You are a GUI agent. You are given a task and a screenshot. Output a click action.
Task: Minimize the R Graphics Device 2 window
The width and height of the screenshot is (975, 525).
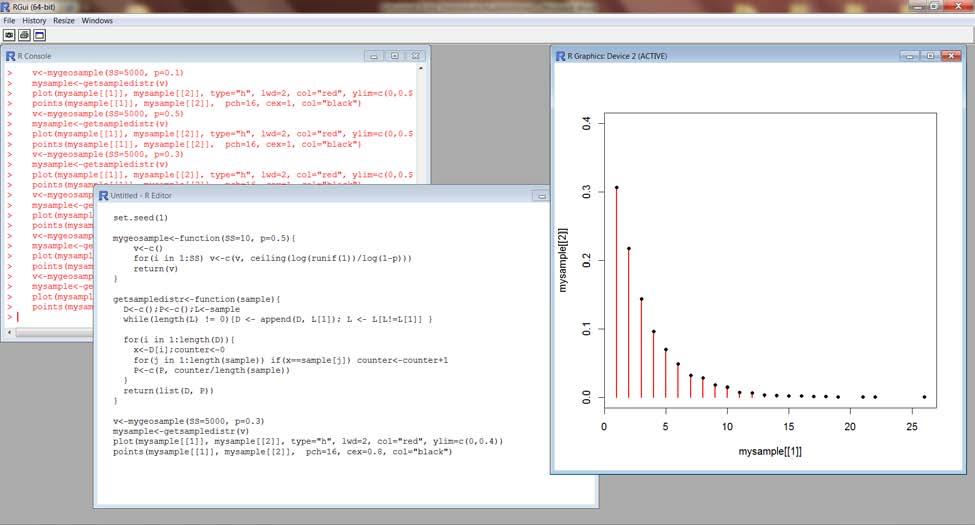coord(910,56)
